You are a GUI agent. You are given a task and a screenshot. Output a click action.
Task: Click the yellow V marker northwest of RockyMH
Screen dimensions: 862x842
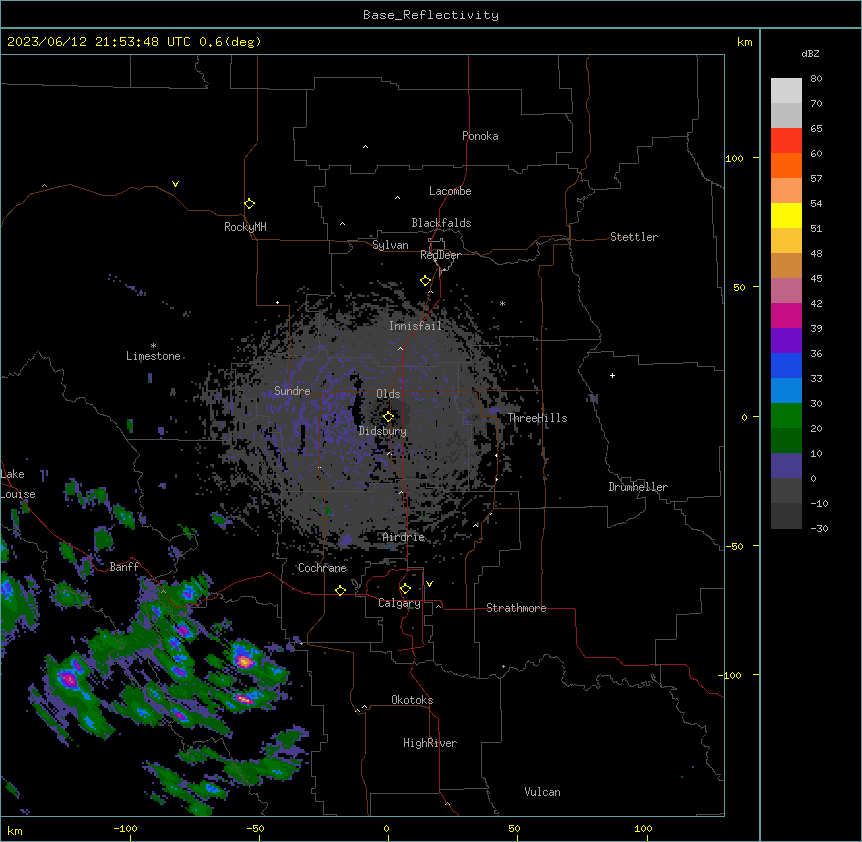pyautogui.click(x=175, y=184)
